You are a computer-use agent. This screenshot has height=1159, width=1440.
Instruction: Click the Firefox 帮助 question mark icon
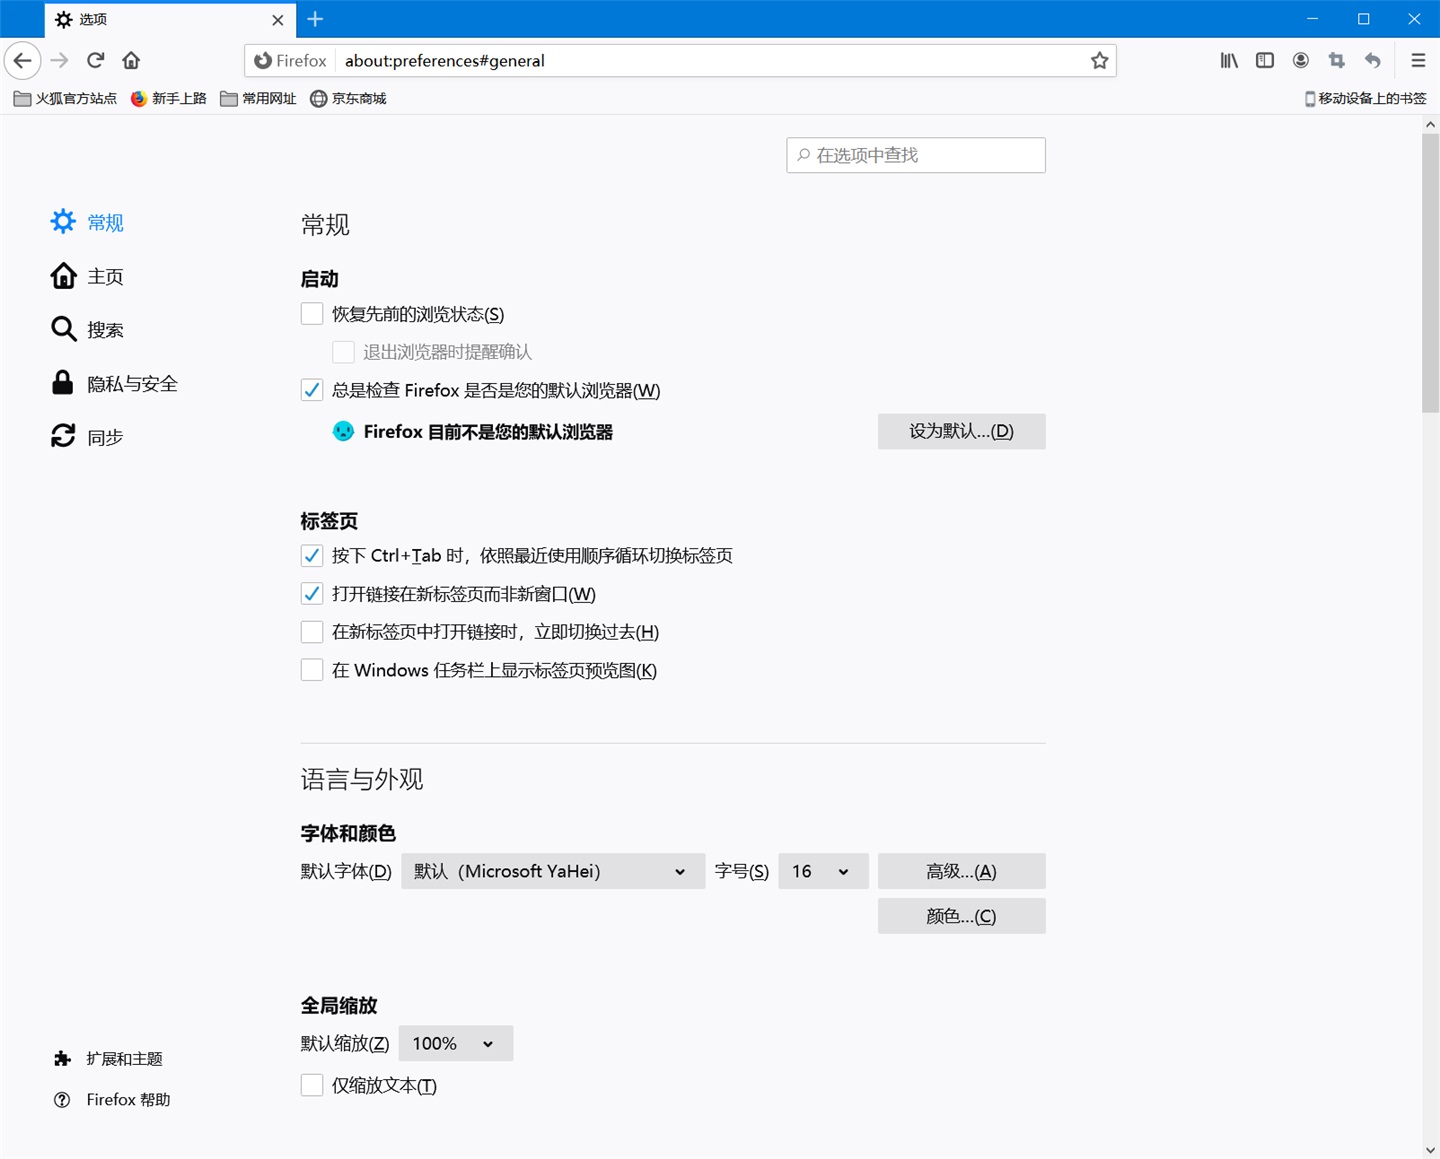tap(62, 1100)
